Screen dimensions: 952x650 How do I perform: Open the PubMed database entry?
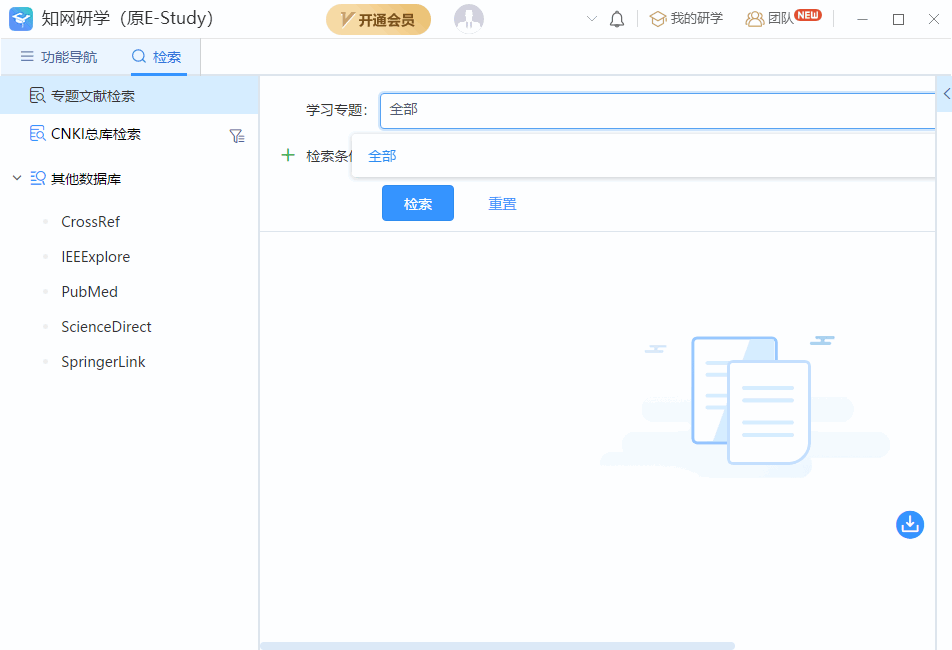point(87,291)
